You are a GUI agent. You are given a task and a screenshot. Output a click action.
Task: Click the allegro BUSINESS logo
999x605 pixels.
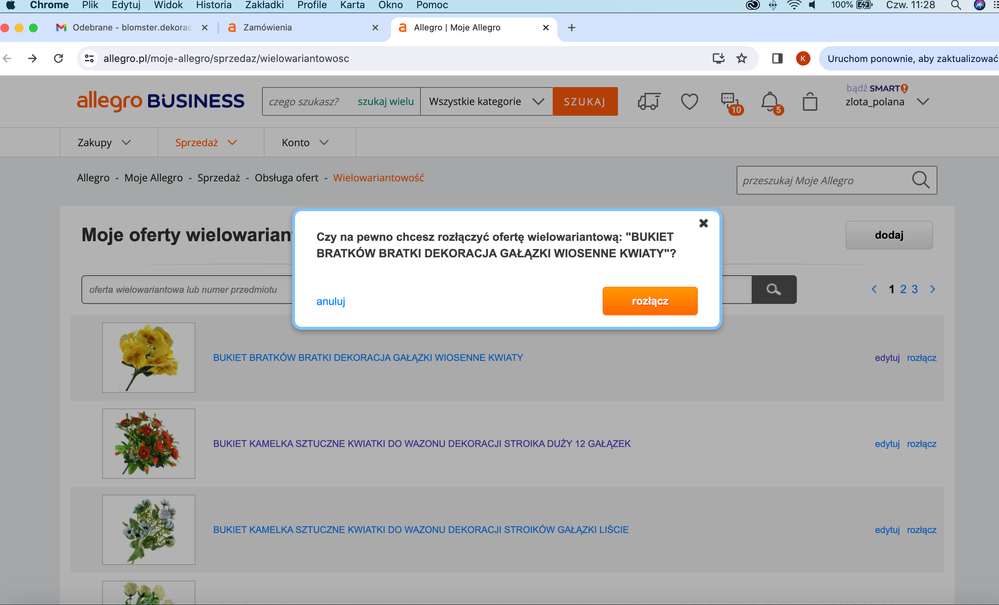click(x=161, y=101)
